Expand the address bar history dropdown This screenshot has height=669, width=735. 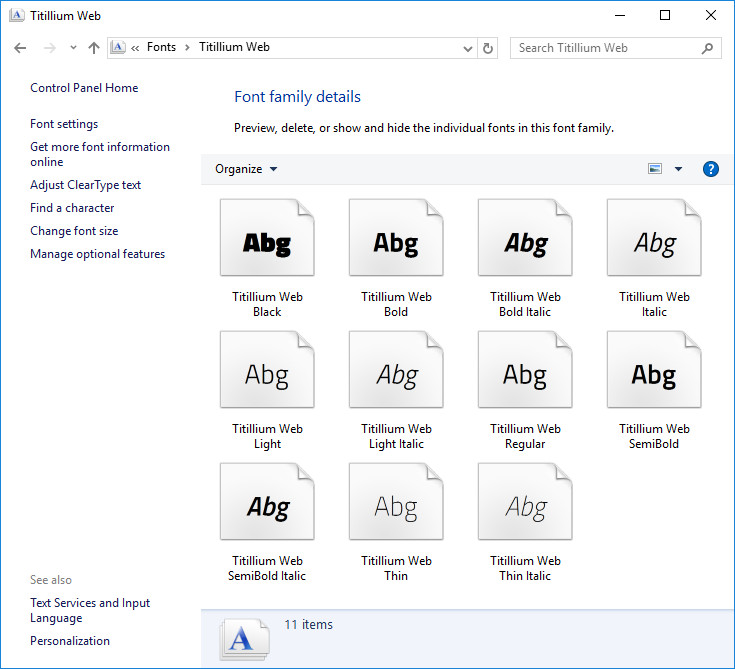tap(467, 48)
